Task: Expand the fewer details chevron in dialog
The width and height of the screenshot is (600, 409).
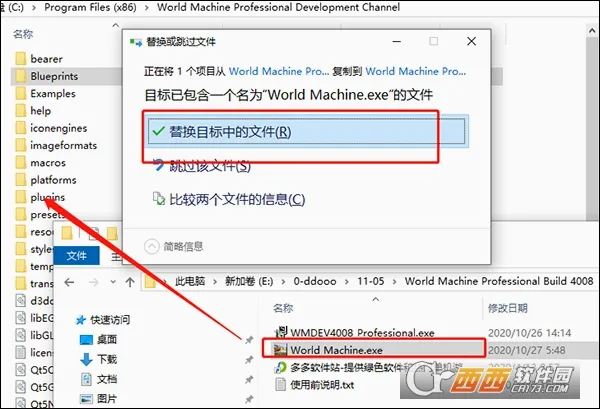Action: 152,246
